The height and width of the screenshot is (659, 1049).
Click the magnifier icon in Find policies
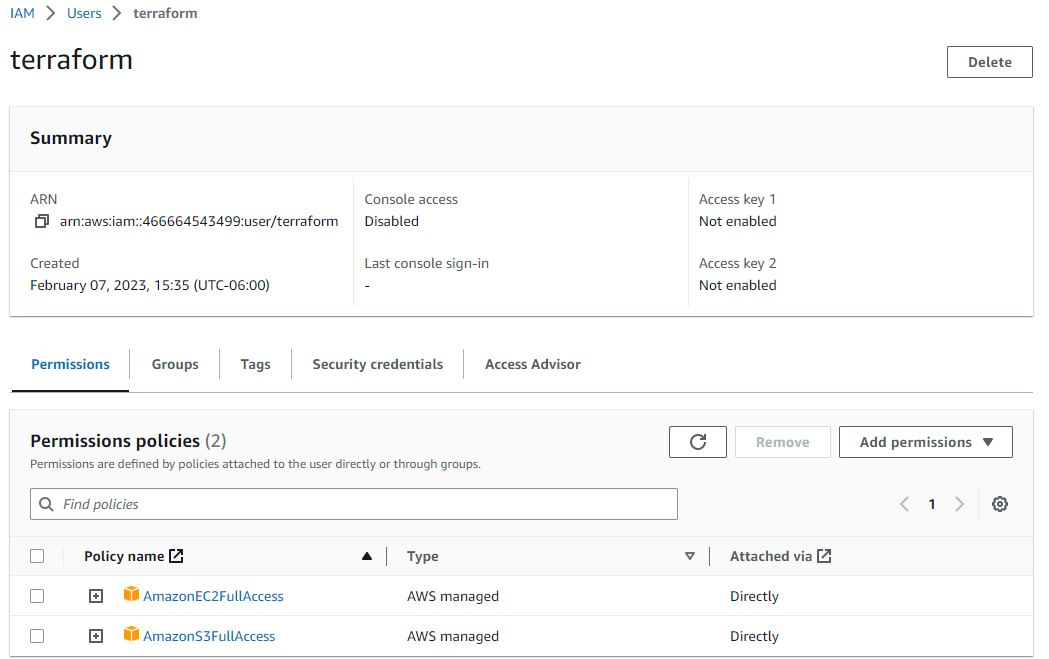pyautogui.click(x=47, y=504)
